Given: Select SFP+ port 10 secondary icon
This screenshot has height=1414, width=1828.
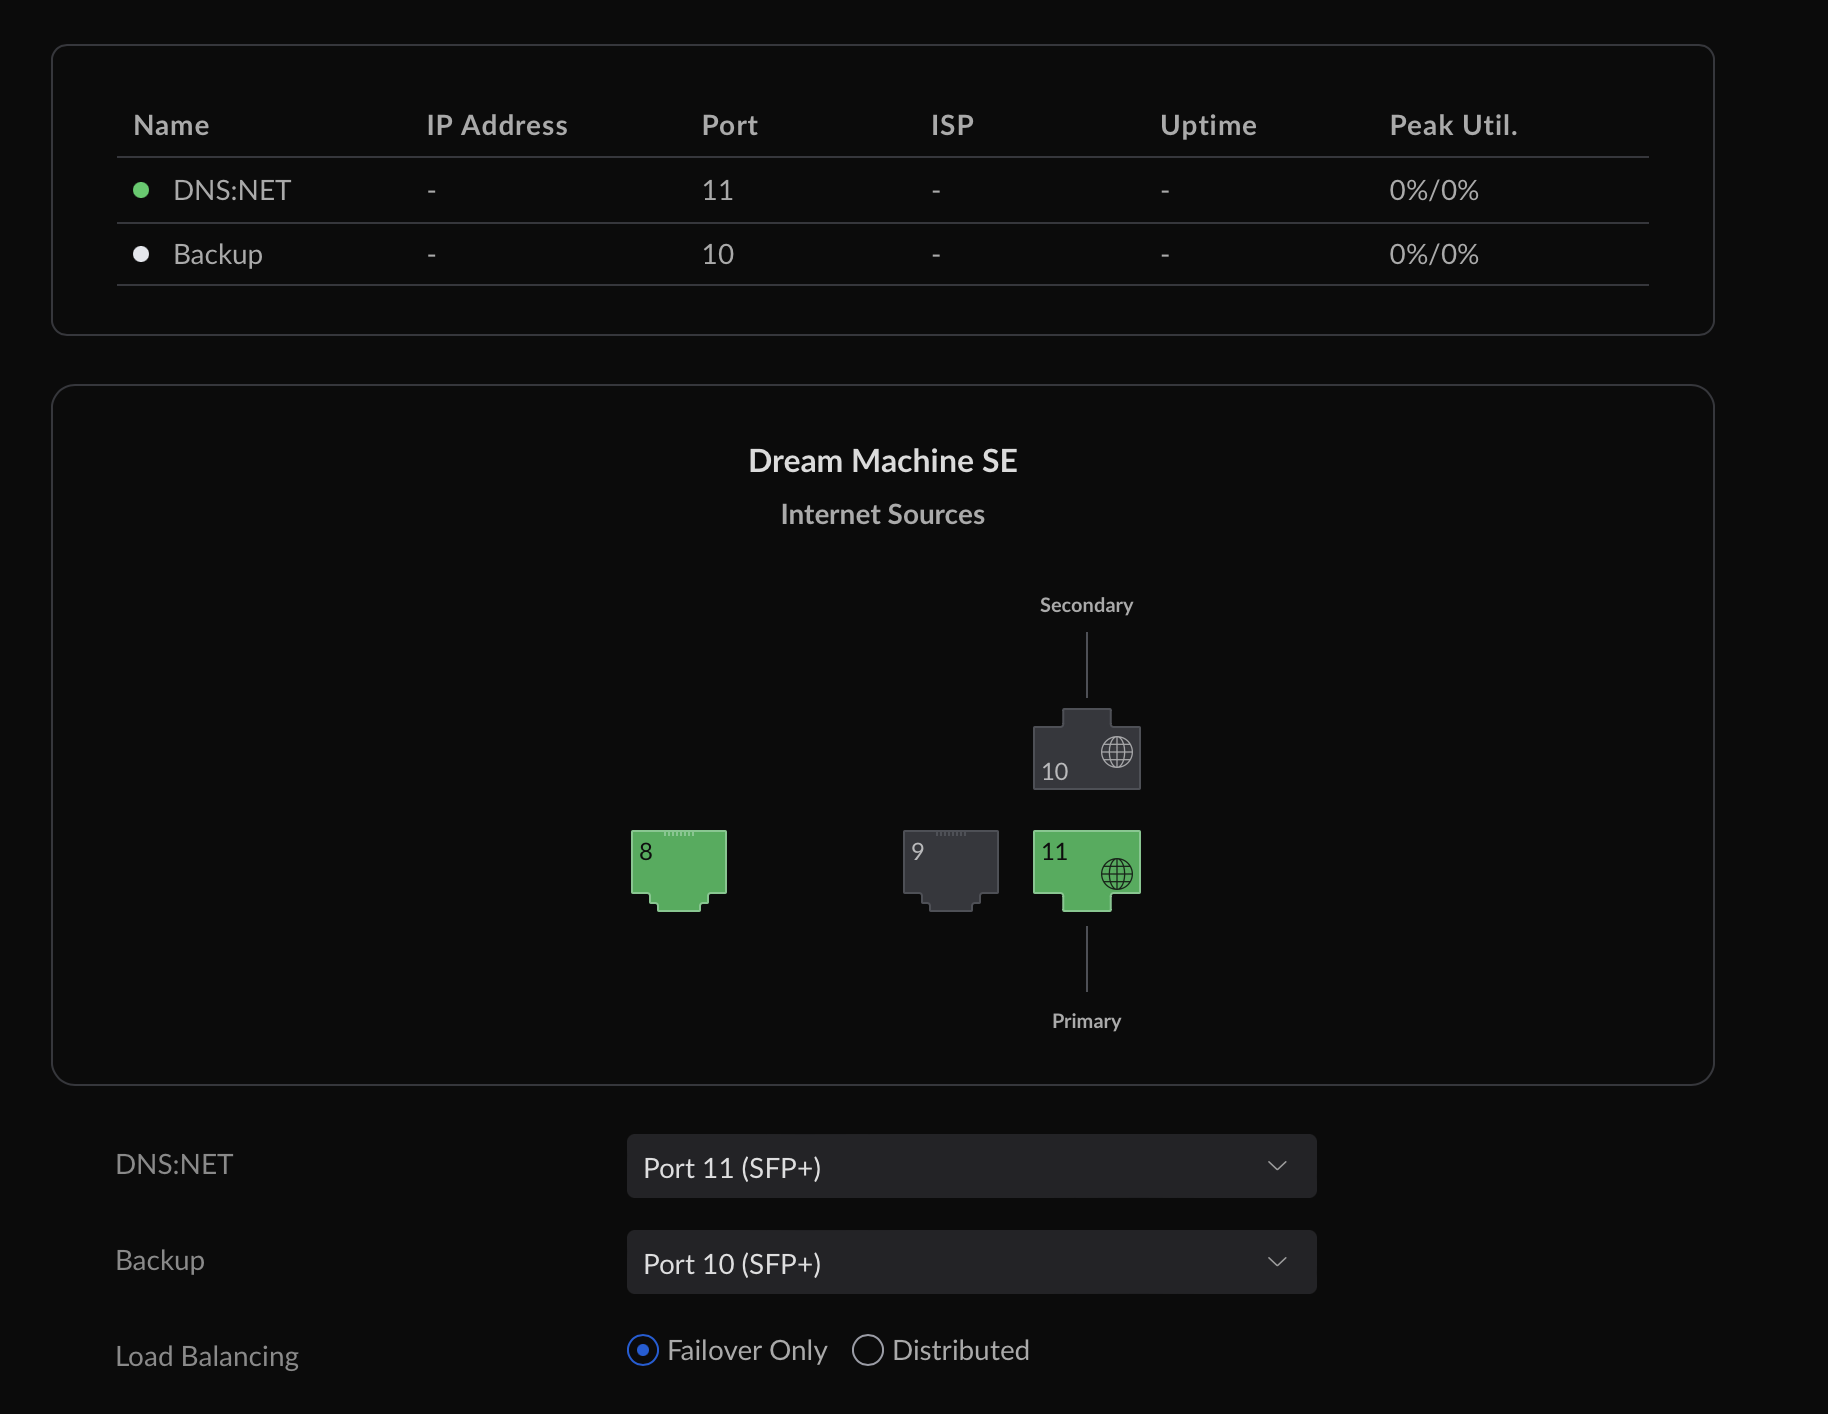Looking at the screenshot, I should (1087, 749).
